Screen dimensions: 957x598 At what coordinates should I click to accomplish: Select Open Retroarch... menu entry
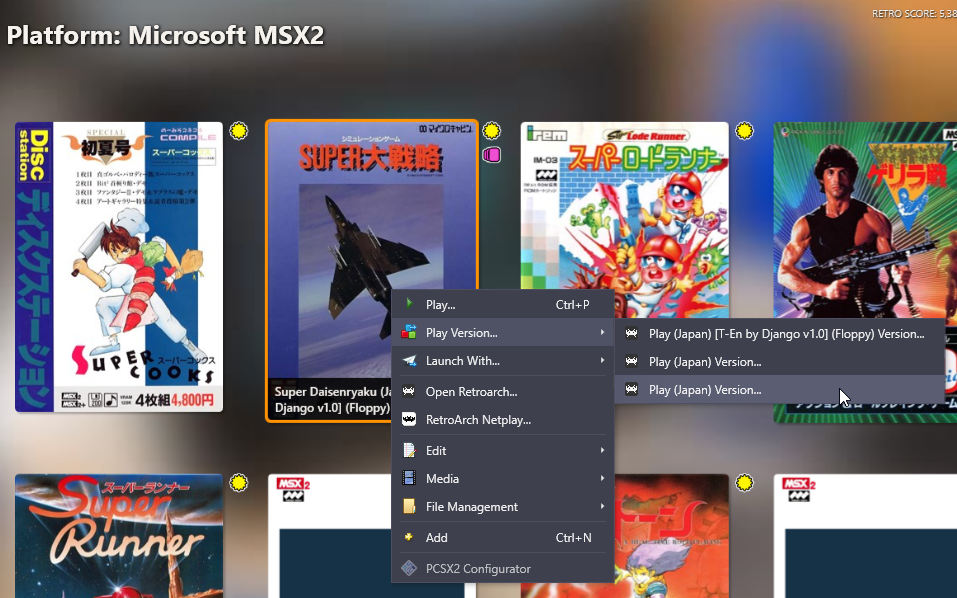coord(502,392)
